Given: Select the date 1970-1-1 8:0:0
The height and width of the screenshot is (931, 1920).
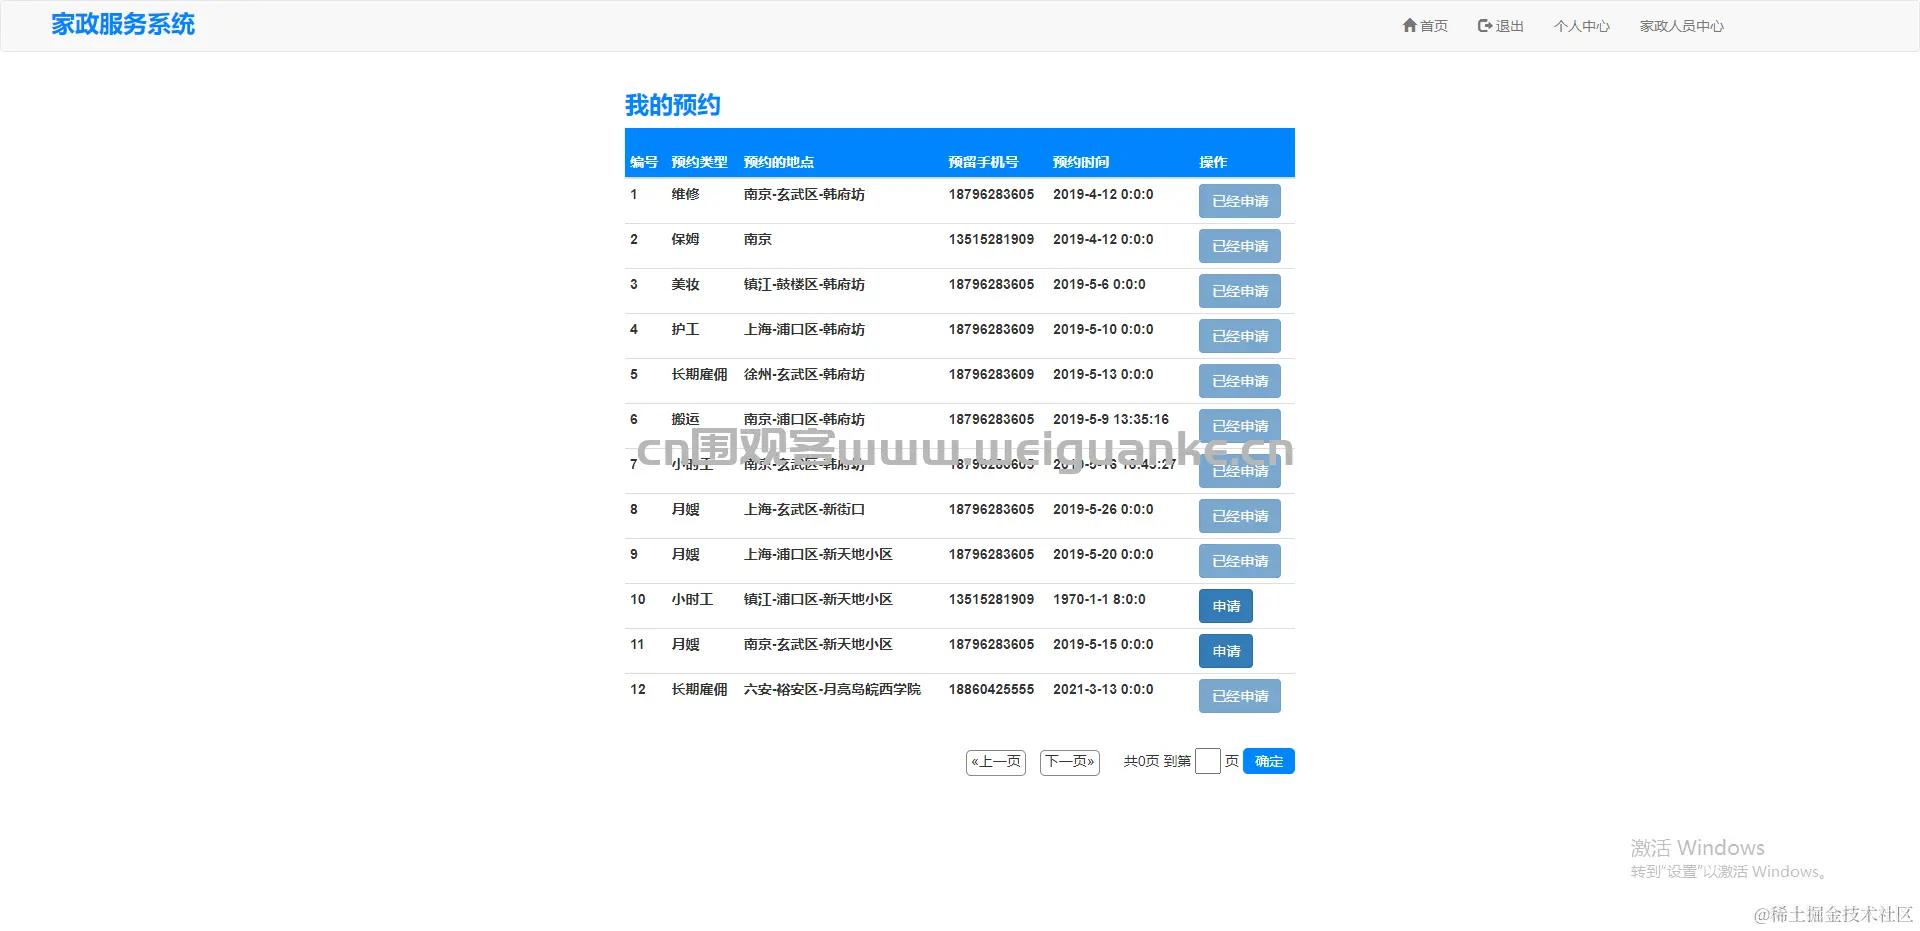Looking at the screenshot, I should pos(1099,599).
